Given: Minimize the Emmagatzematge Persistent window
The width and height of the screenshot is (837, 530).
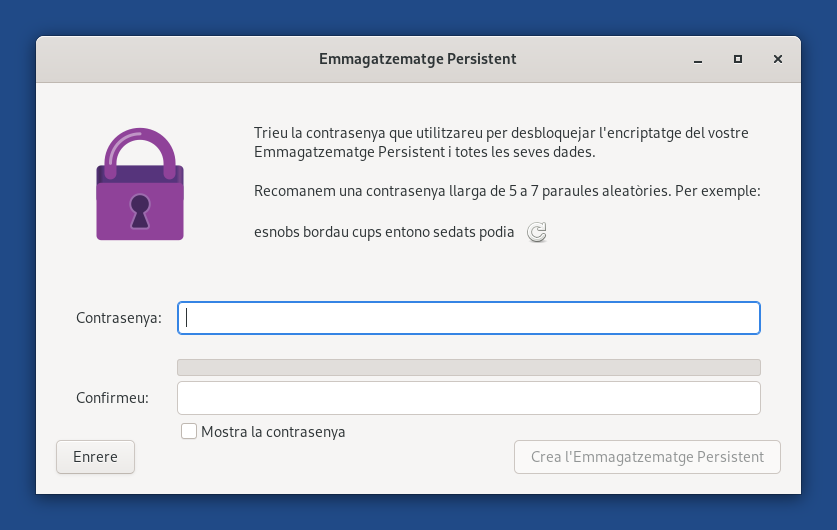Looking at the screenshot, I should [698, 59].
